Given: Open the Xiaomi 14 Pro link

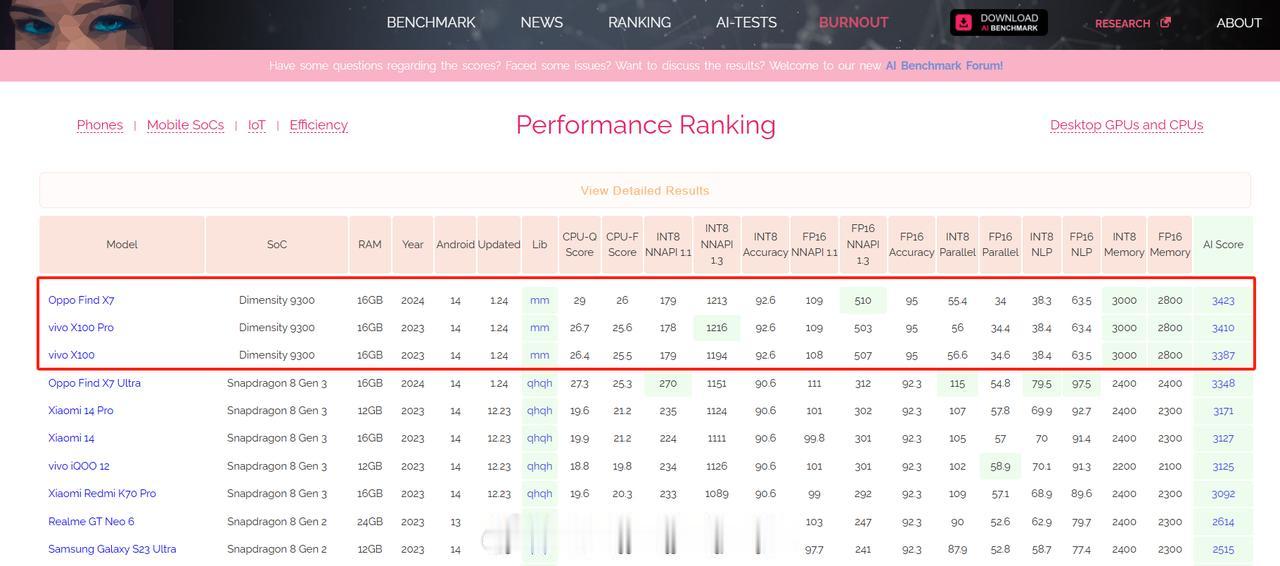Looking at the screenshot, I should point(80,411).
